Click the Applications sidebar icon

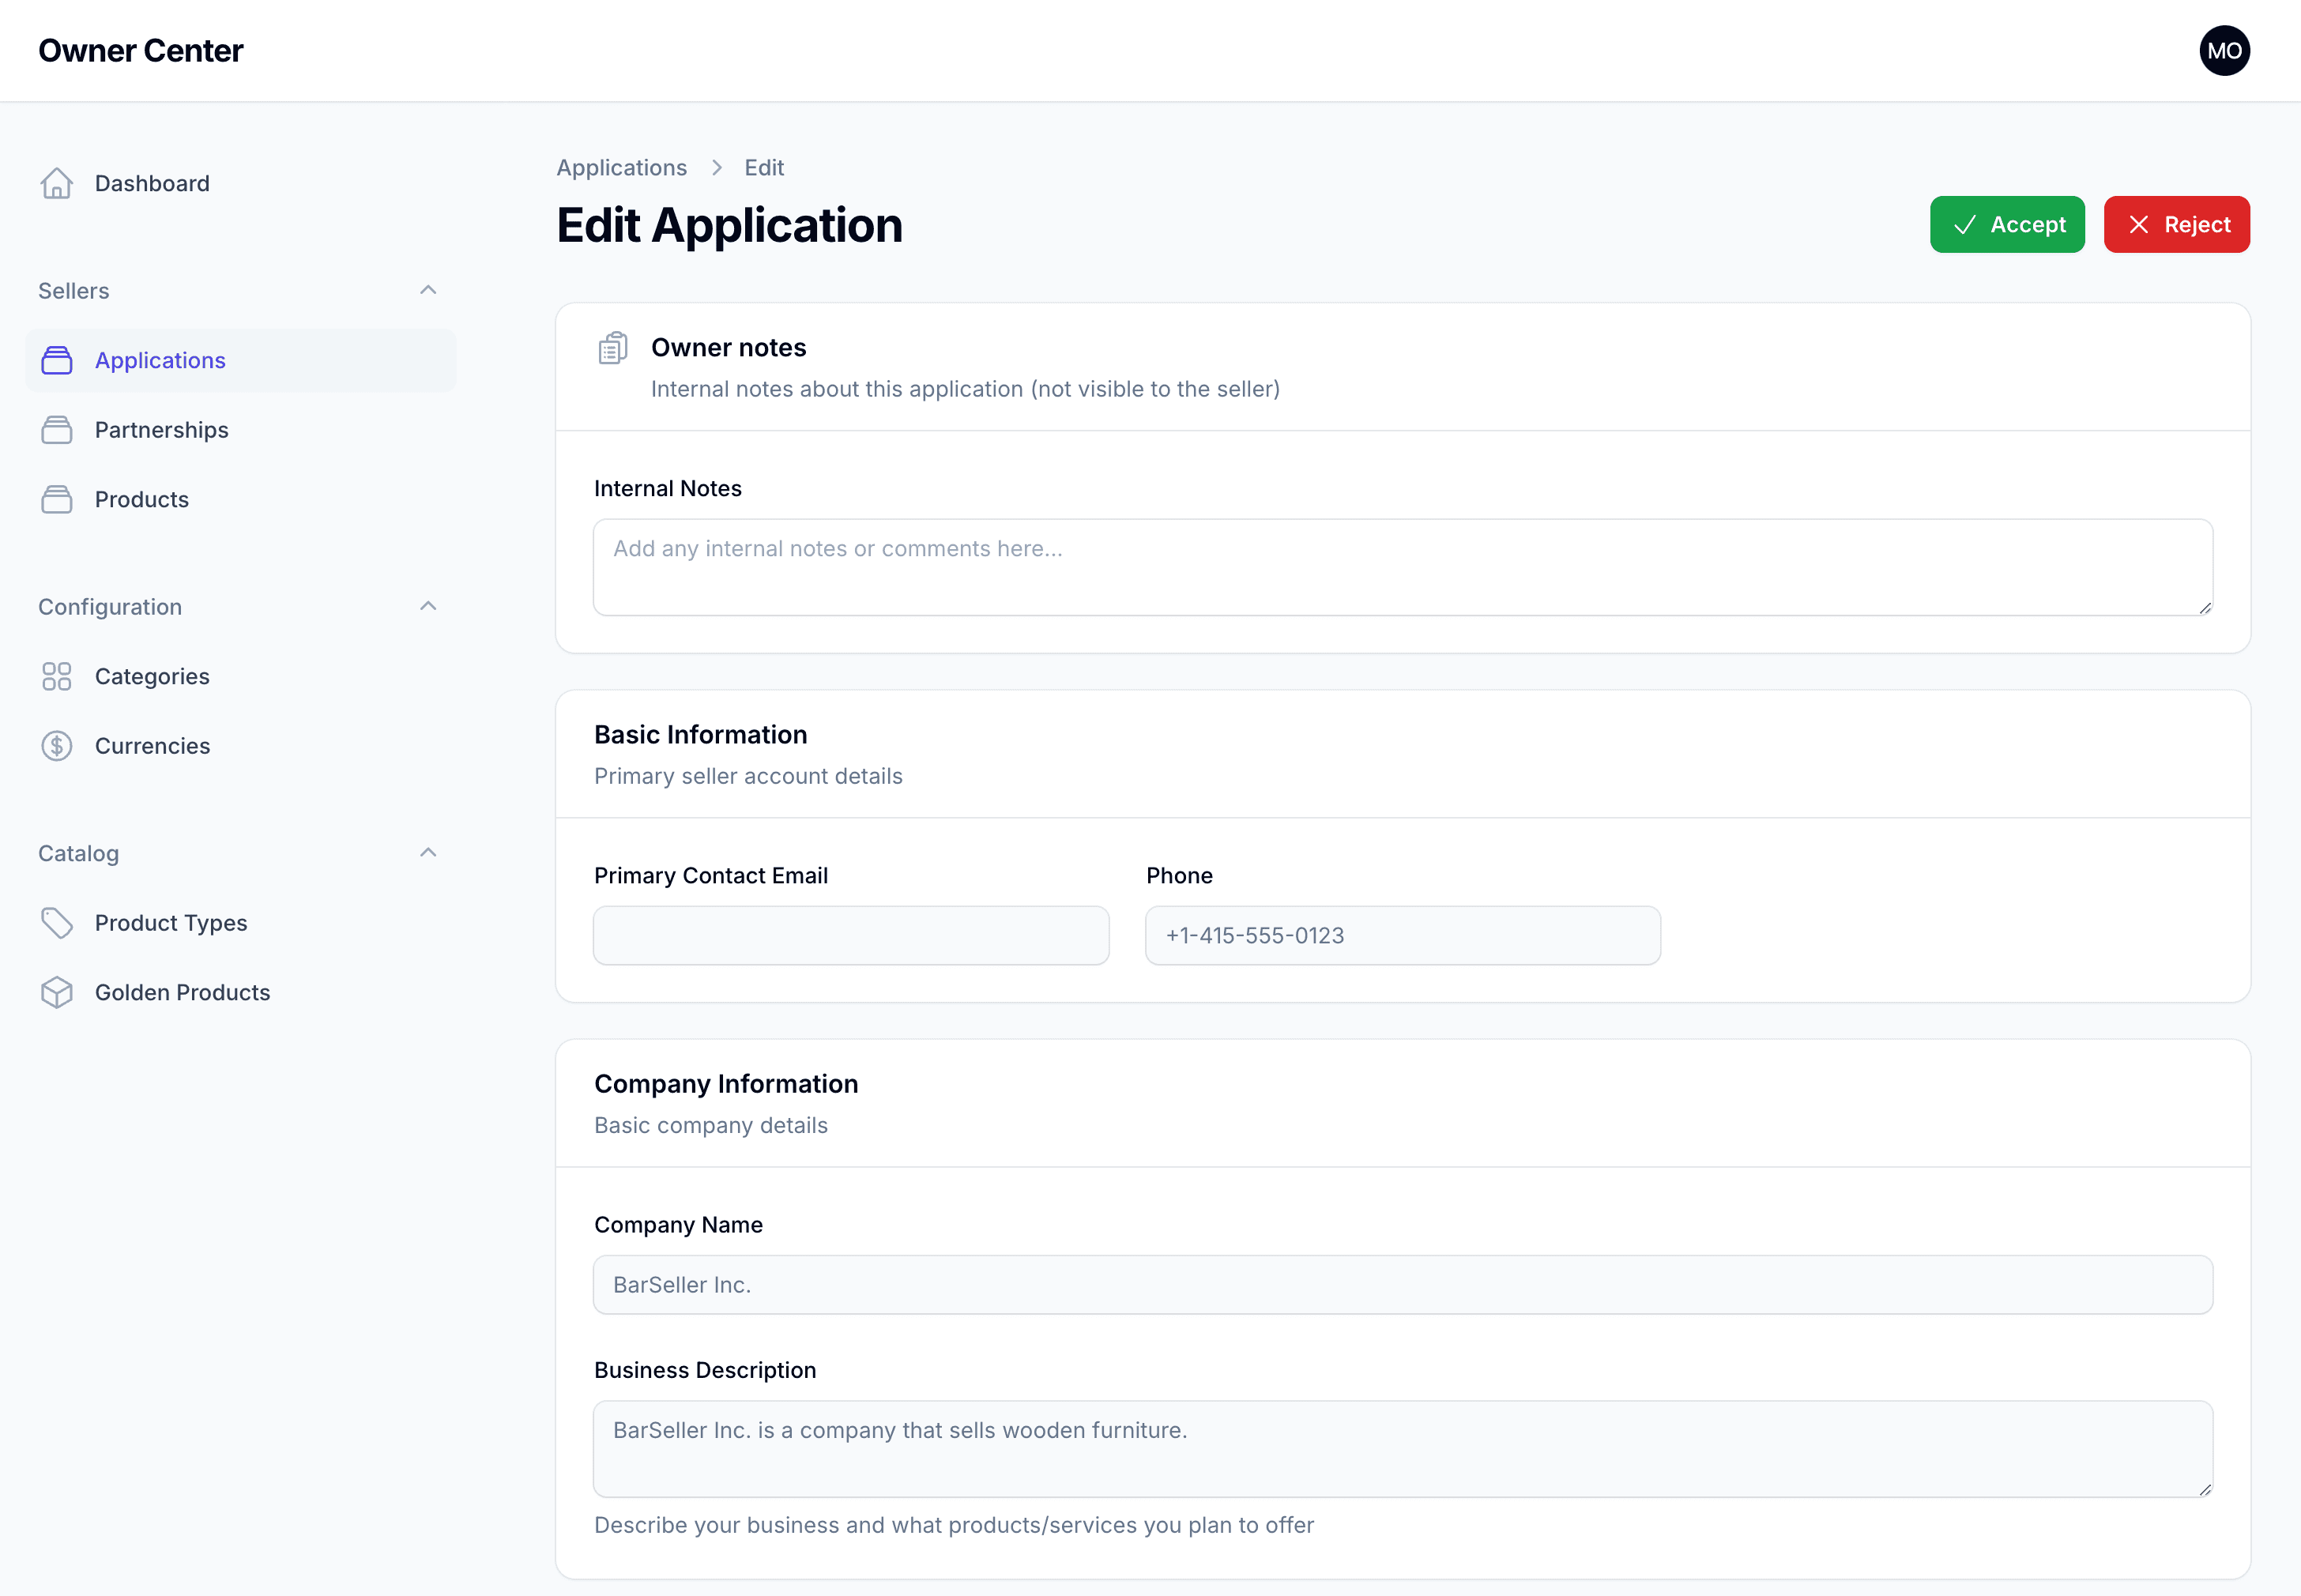coord(57,360)
